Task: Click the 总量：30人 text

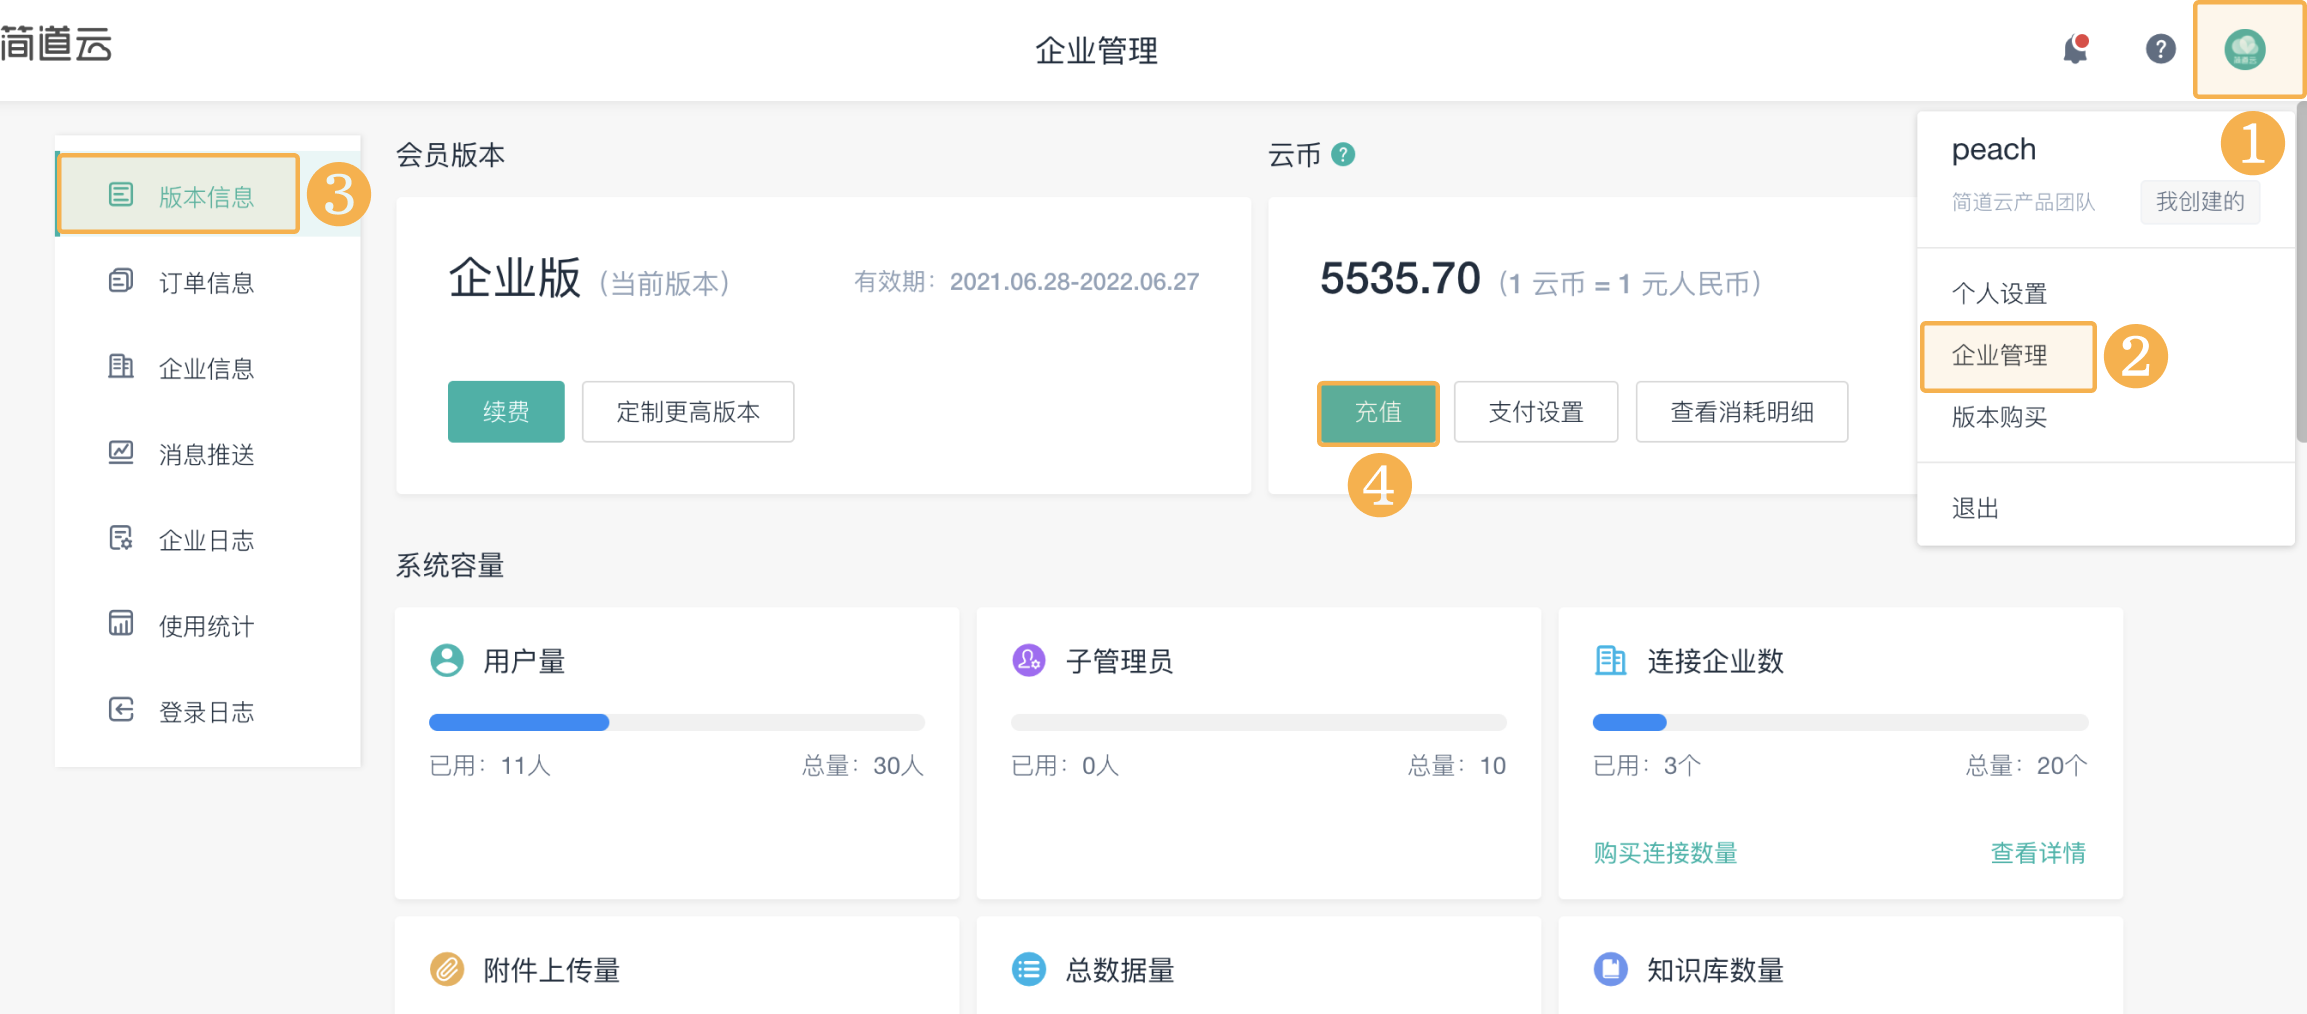Action: pos(863,766)
